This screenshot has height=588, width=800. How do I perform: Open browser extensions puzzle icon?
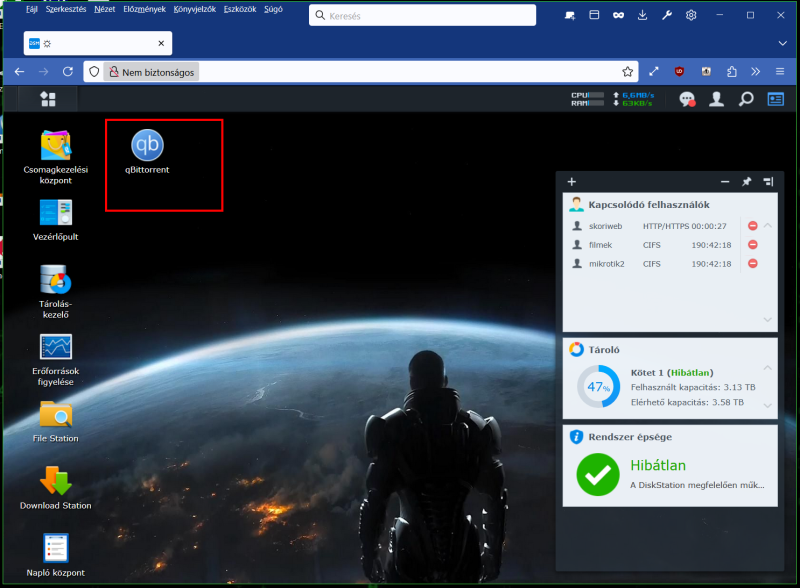[732, 72]
